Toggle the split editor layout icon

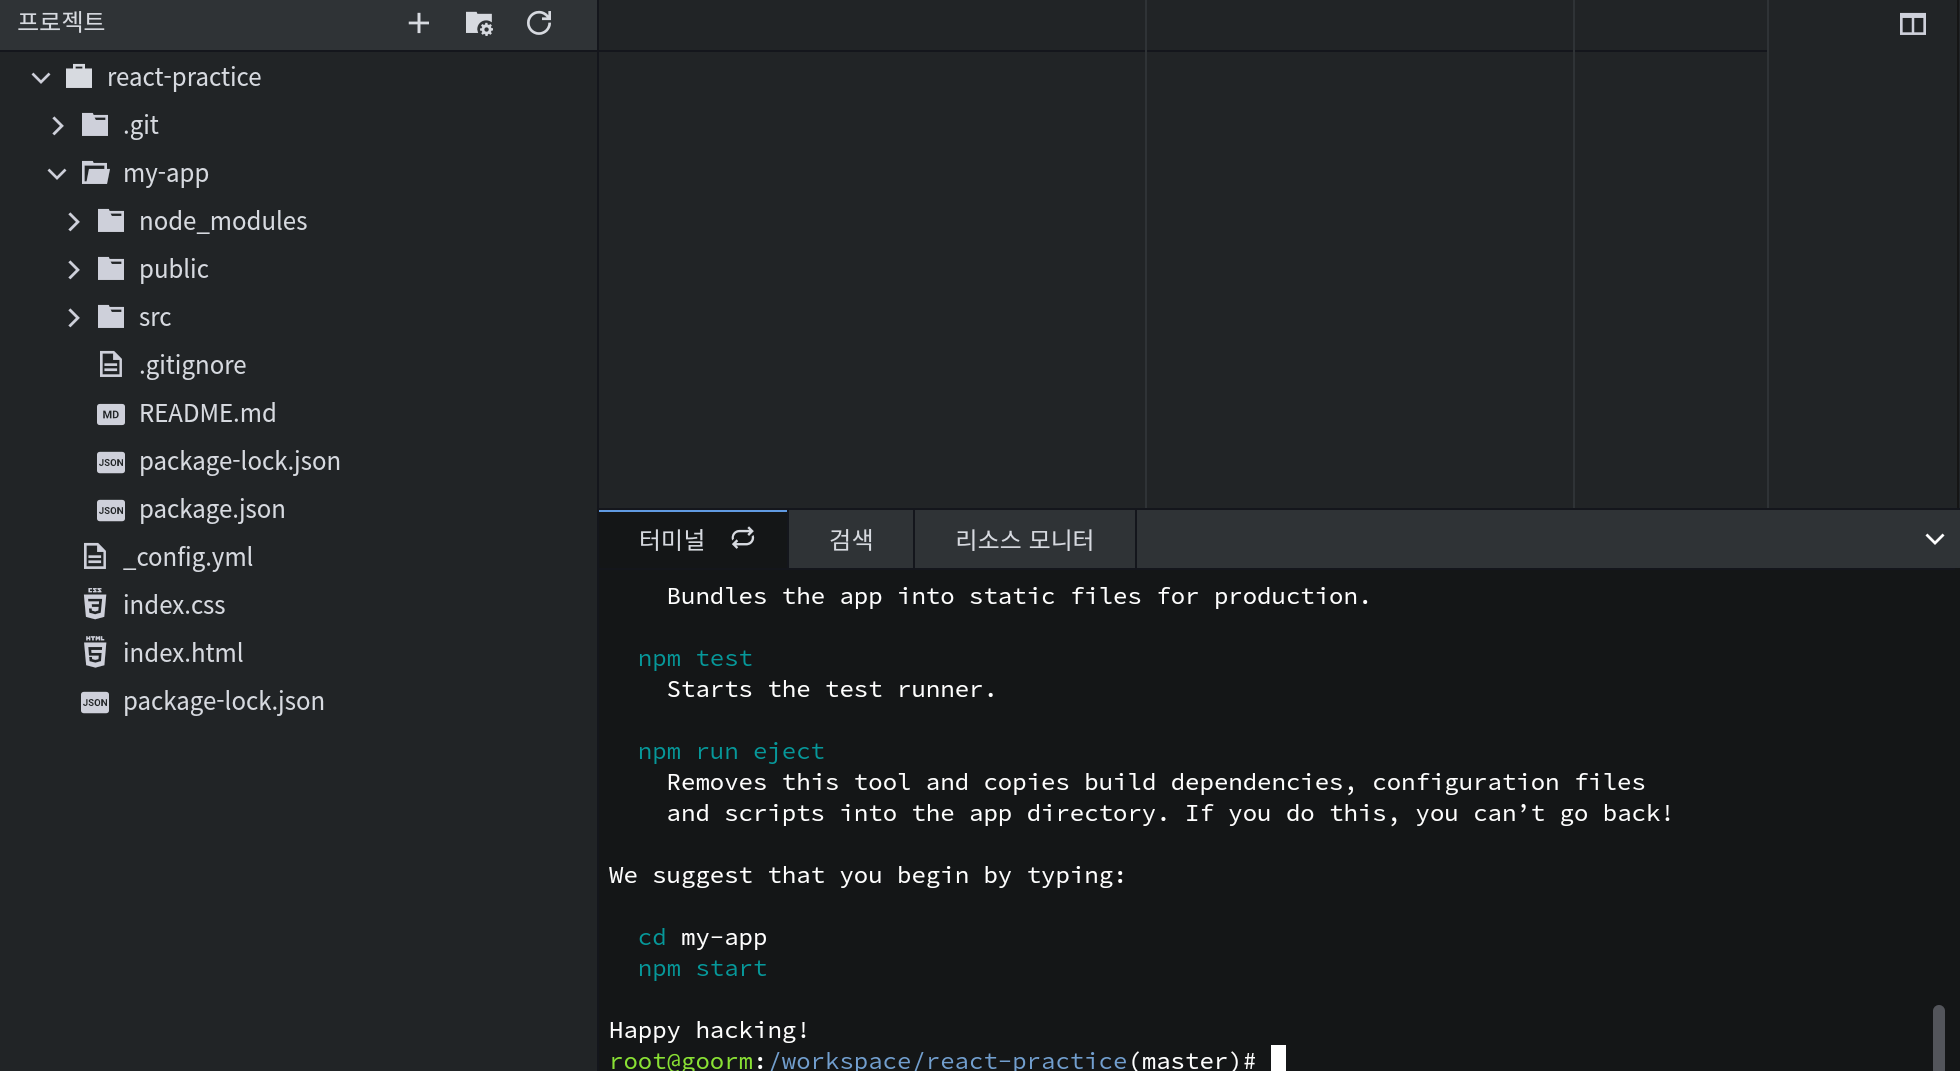pyautogui.click(x=1912, y=24)
